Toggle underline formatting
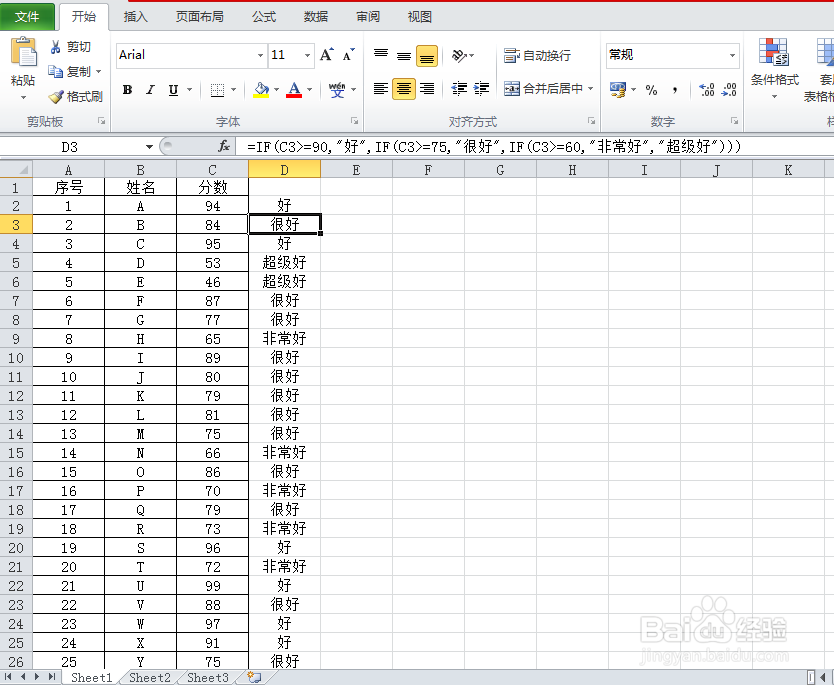The image size is (834, 685). [x=173, y=89]
